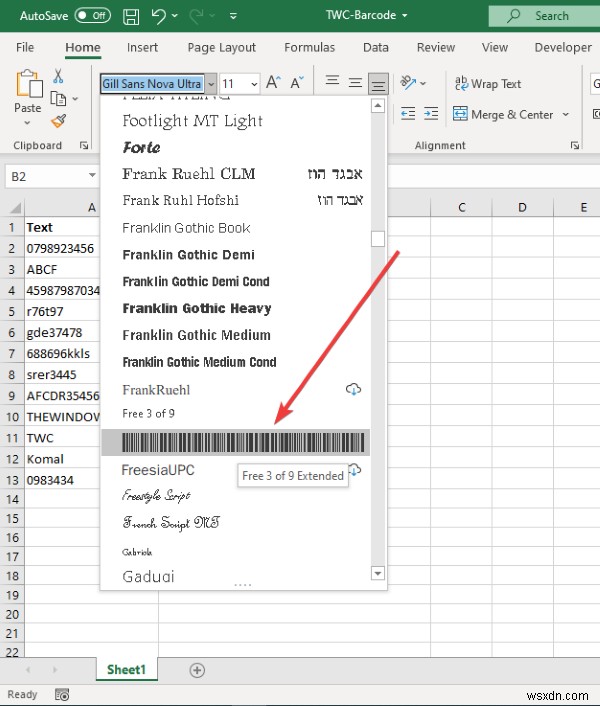The height and width of the screenshot is (706, 600).
Task: Choose Franklin Gothic Book font
Action: click(186, 228)
